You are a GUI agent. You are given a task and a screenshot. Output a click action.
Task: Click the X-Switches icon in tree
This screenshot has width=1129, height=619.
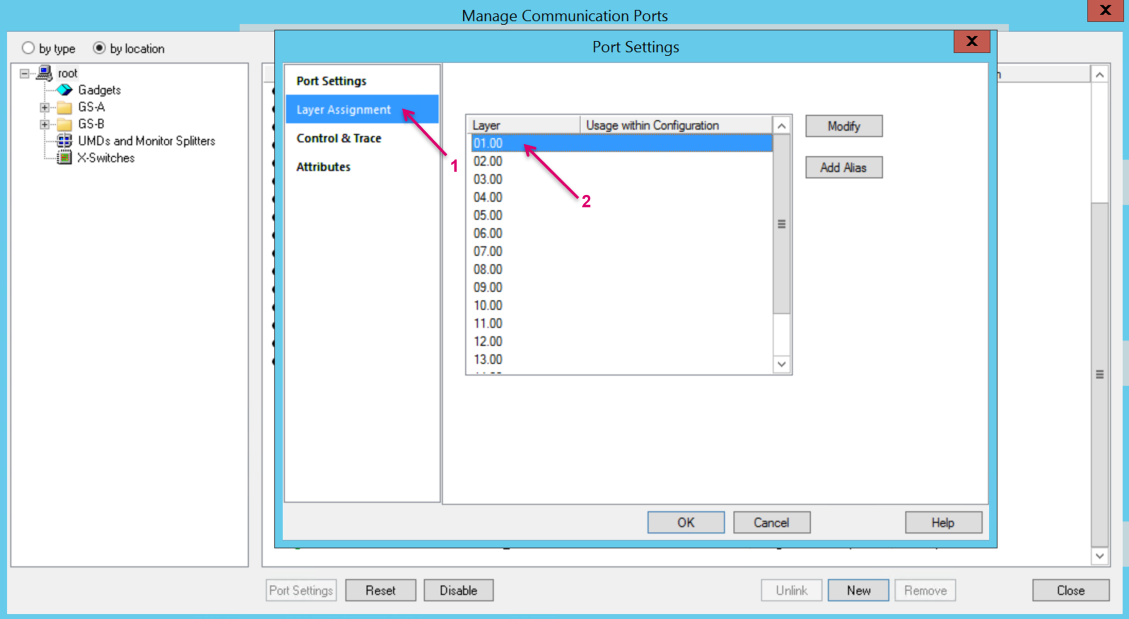pyautogui.click(x=64, y=158)
